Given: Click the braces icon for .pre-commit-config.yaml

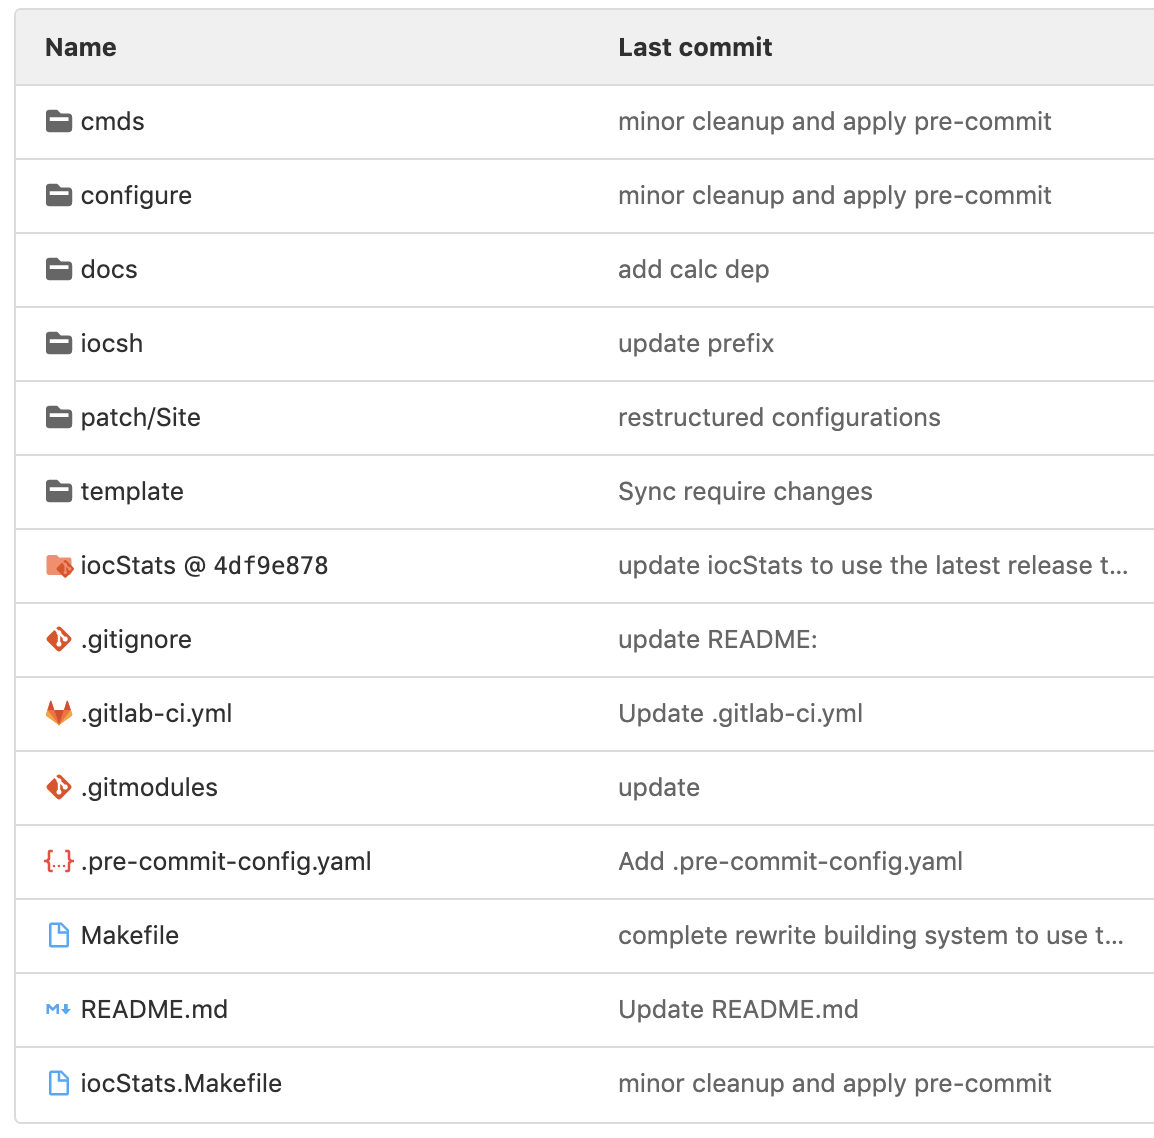Looking at the screenshot, I should [x=59, y=862].
